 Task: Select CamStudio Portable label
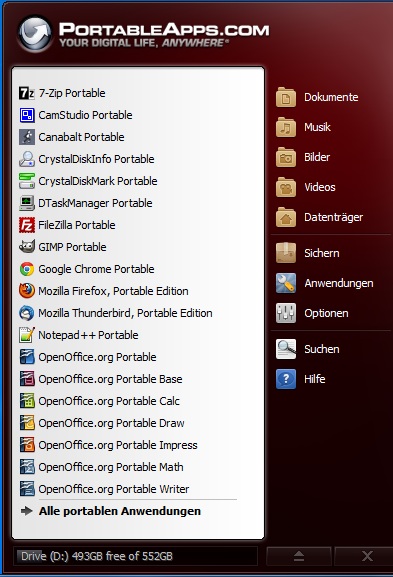[x=85, y=115]
